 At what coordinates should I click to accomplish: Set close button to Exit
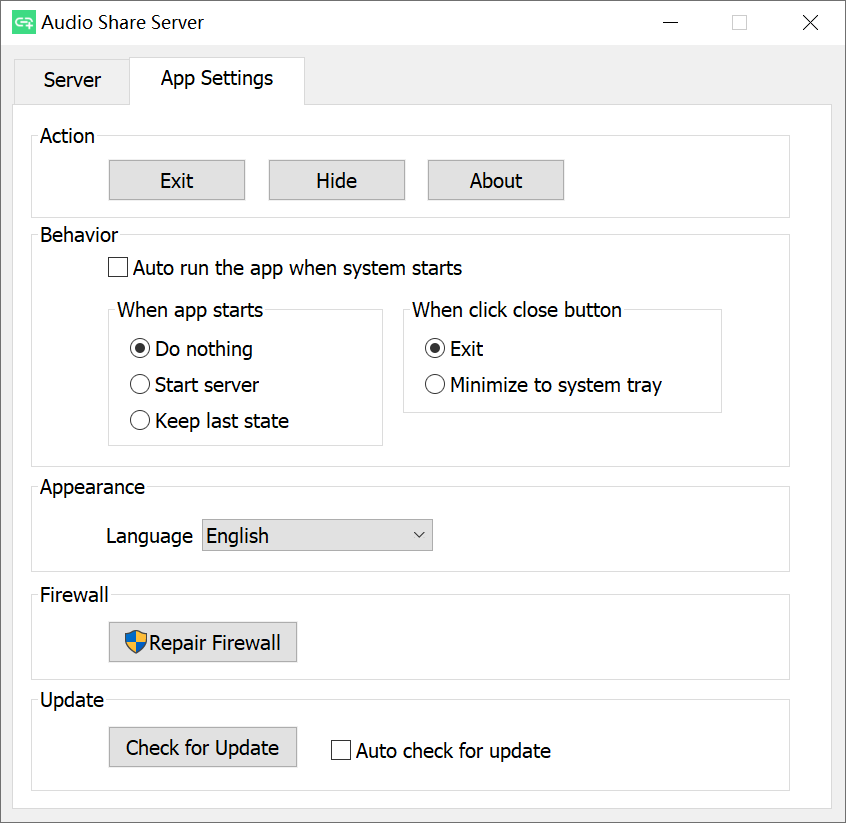[x=435, y=349]
